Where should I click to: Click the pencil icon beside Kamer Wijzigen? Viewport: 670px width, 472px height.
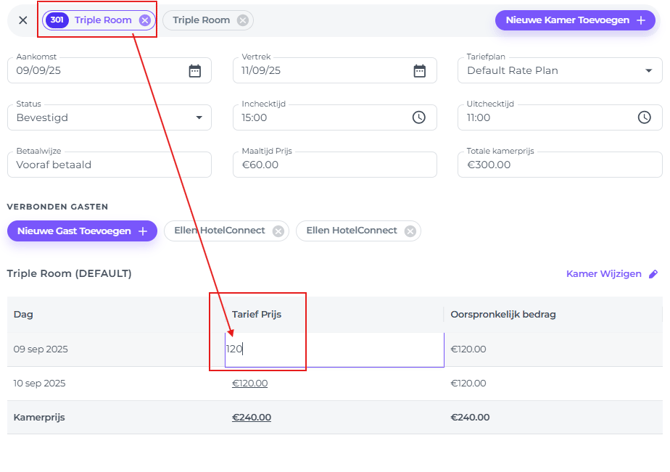654,274
